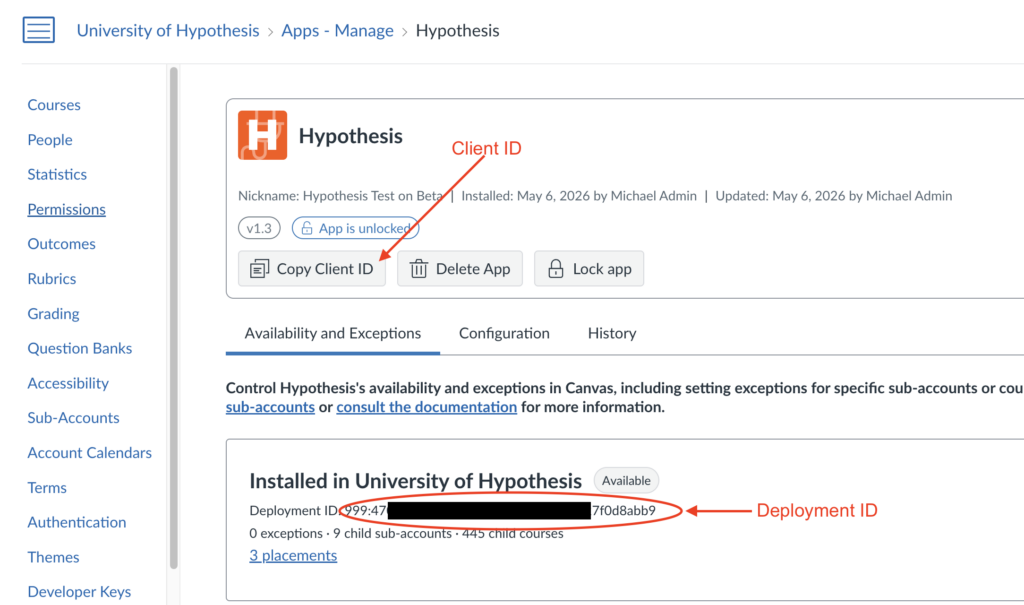
Task: Switch to the History tab
Action: pos(612,333)
